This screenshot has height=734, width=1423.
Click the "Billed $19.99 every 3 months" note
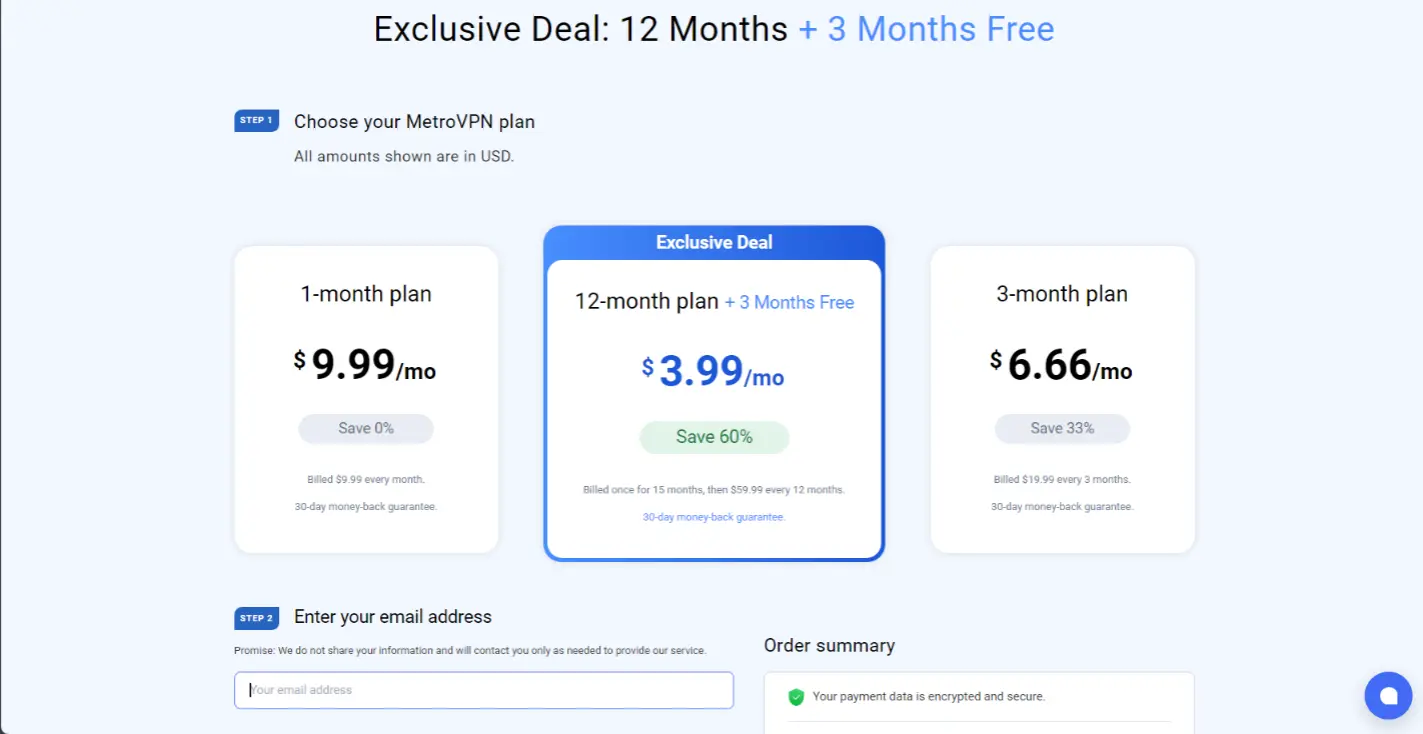point(1062,479)
